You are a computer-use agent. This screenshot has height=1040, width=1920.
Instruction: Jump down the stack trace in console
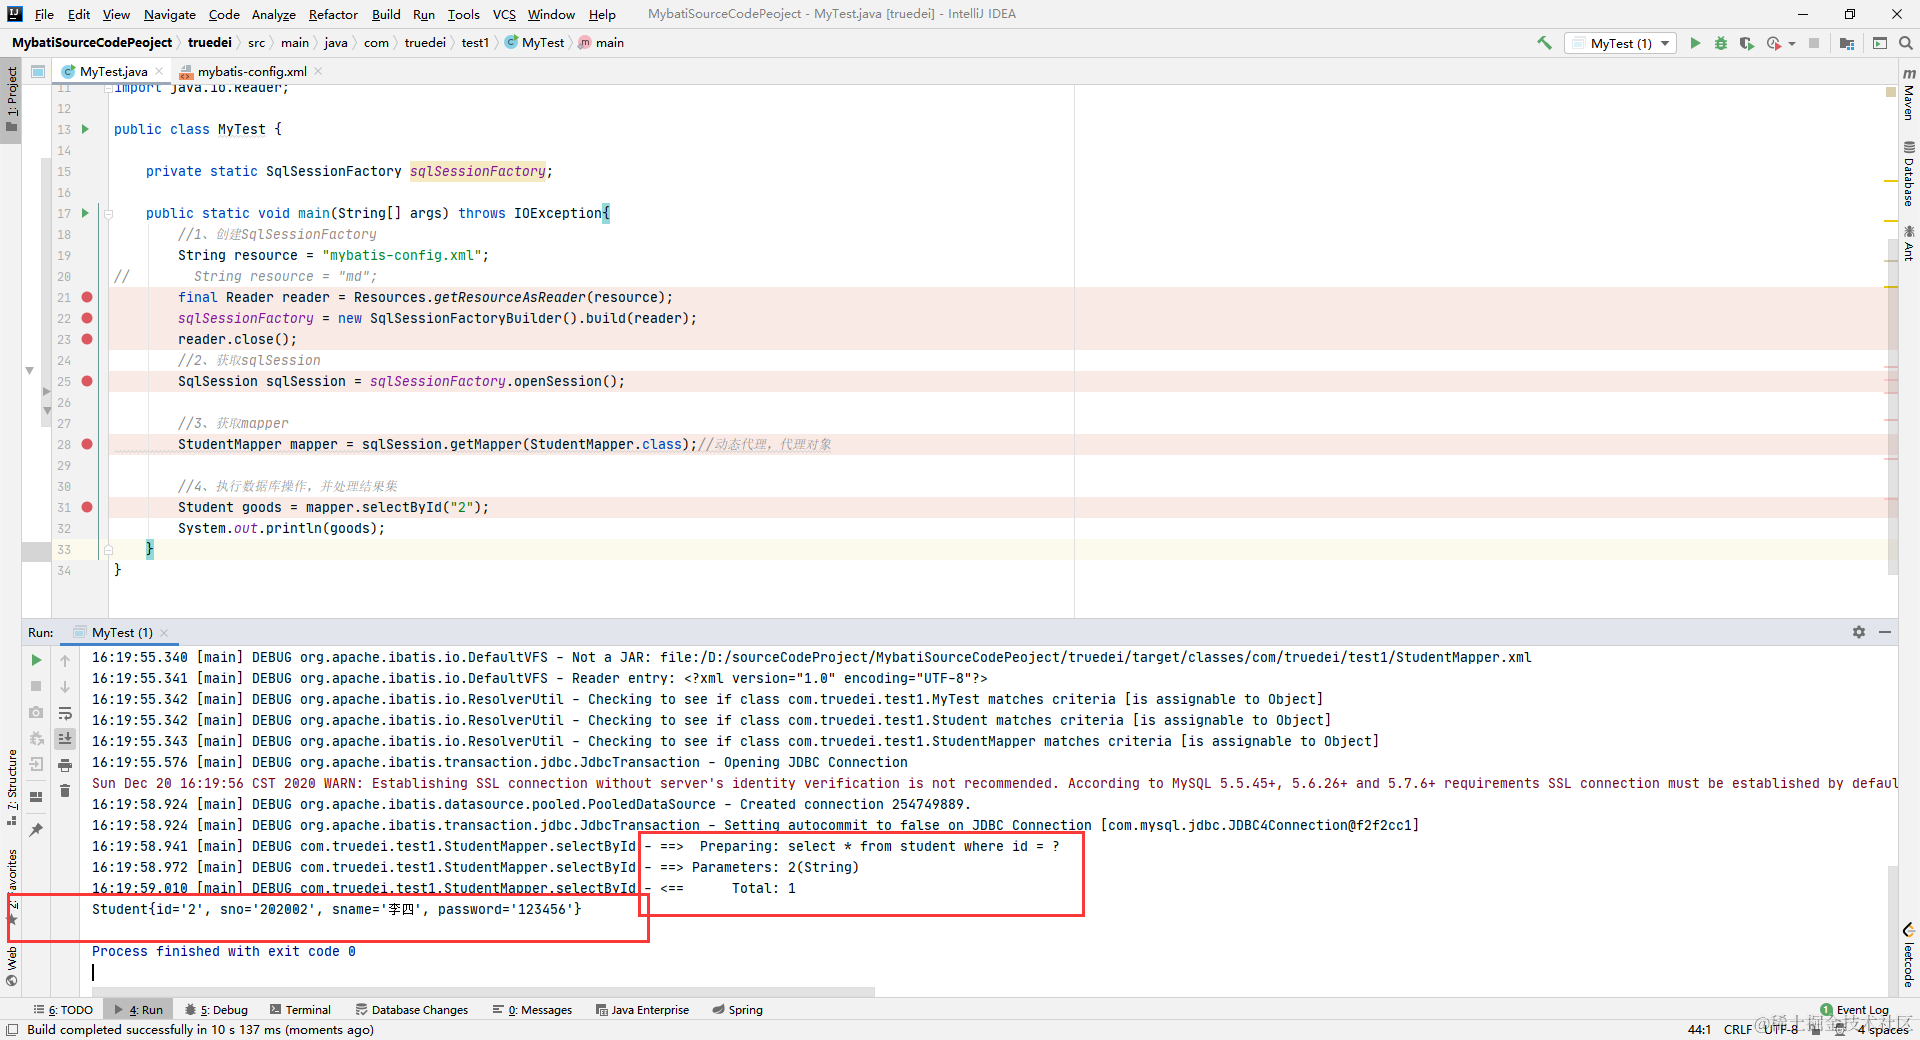tap(65, 687)
